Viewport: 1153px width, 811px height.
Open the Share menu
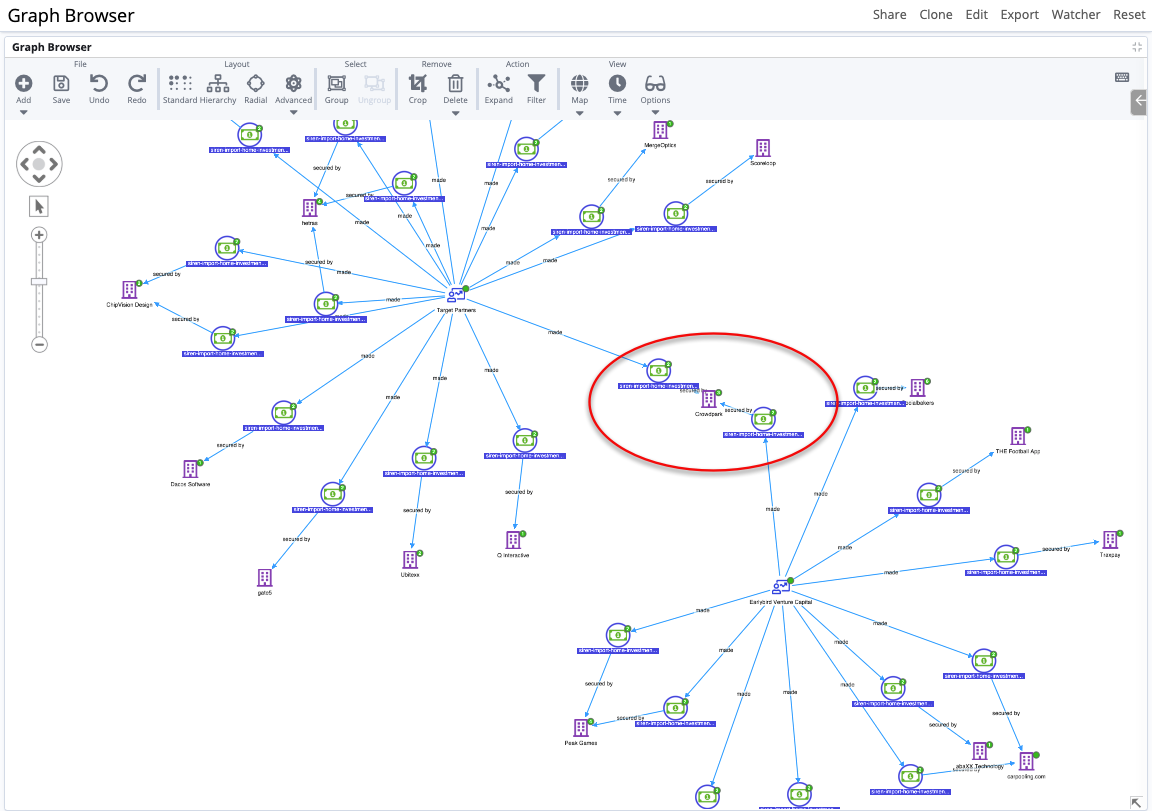point(889,14)
